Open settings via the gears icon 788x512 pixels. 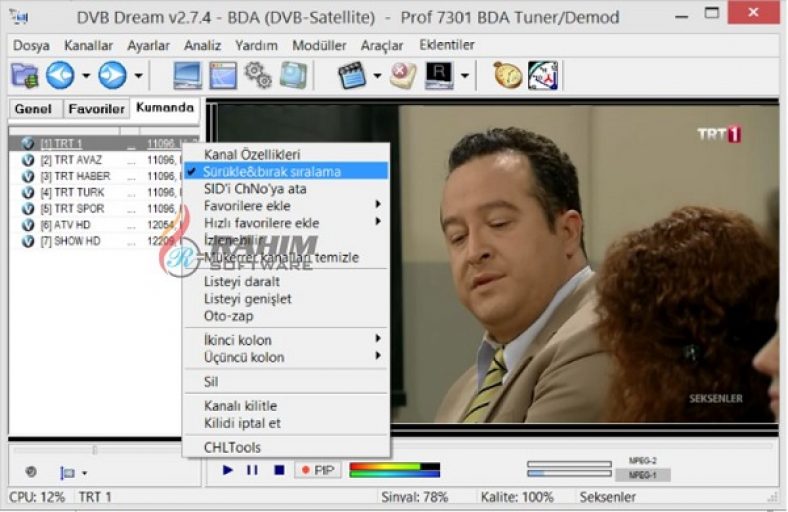click(x=258, y=75)
